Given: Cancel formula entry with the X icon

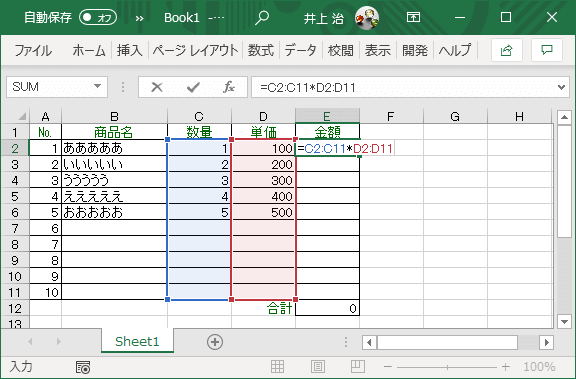Looking at the screenshot, I should [157, 87].
